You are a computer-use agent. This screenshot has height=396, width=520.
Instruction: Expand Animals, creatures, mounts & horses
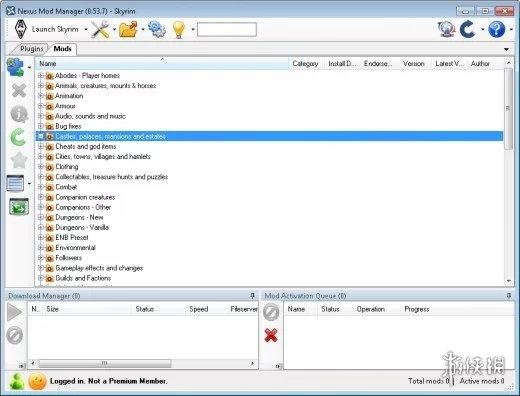click(x=41, y=86)
